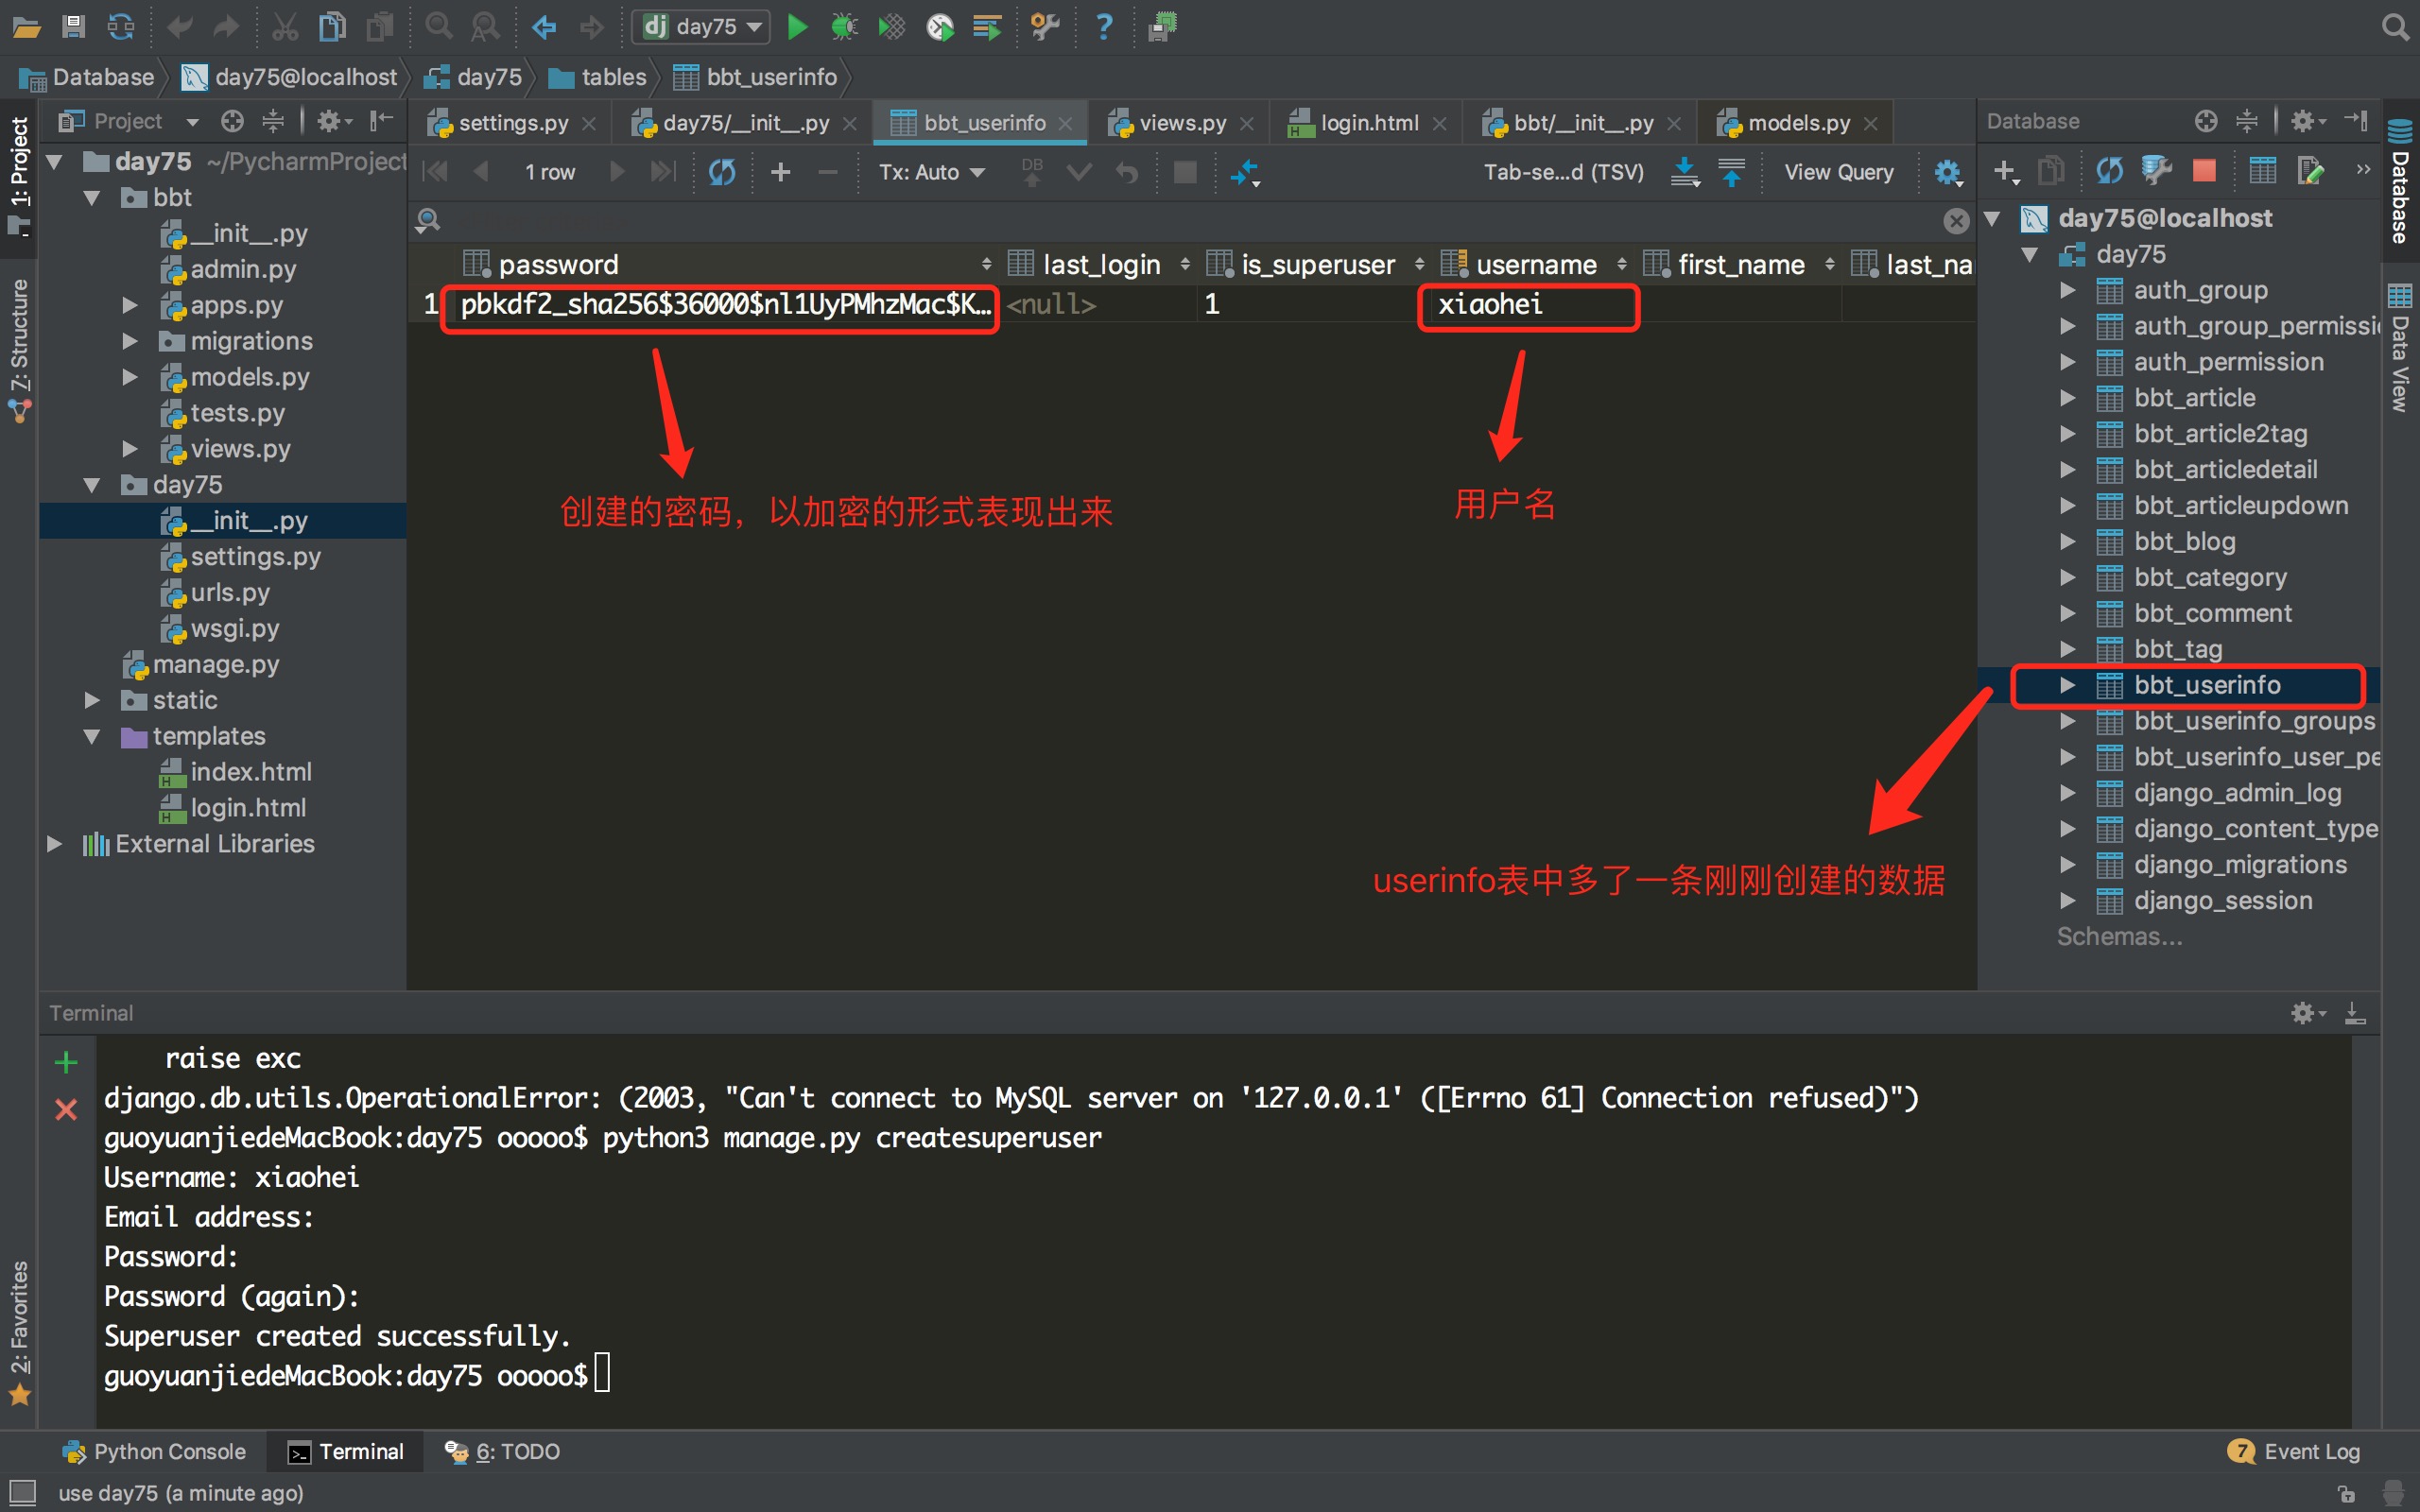The height and width of the screenshot is (1512, 2420).
Task: Switch to the Python Console tab
Action: tap(154, 1451)
